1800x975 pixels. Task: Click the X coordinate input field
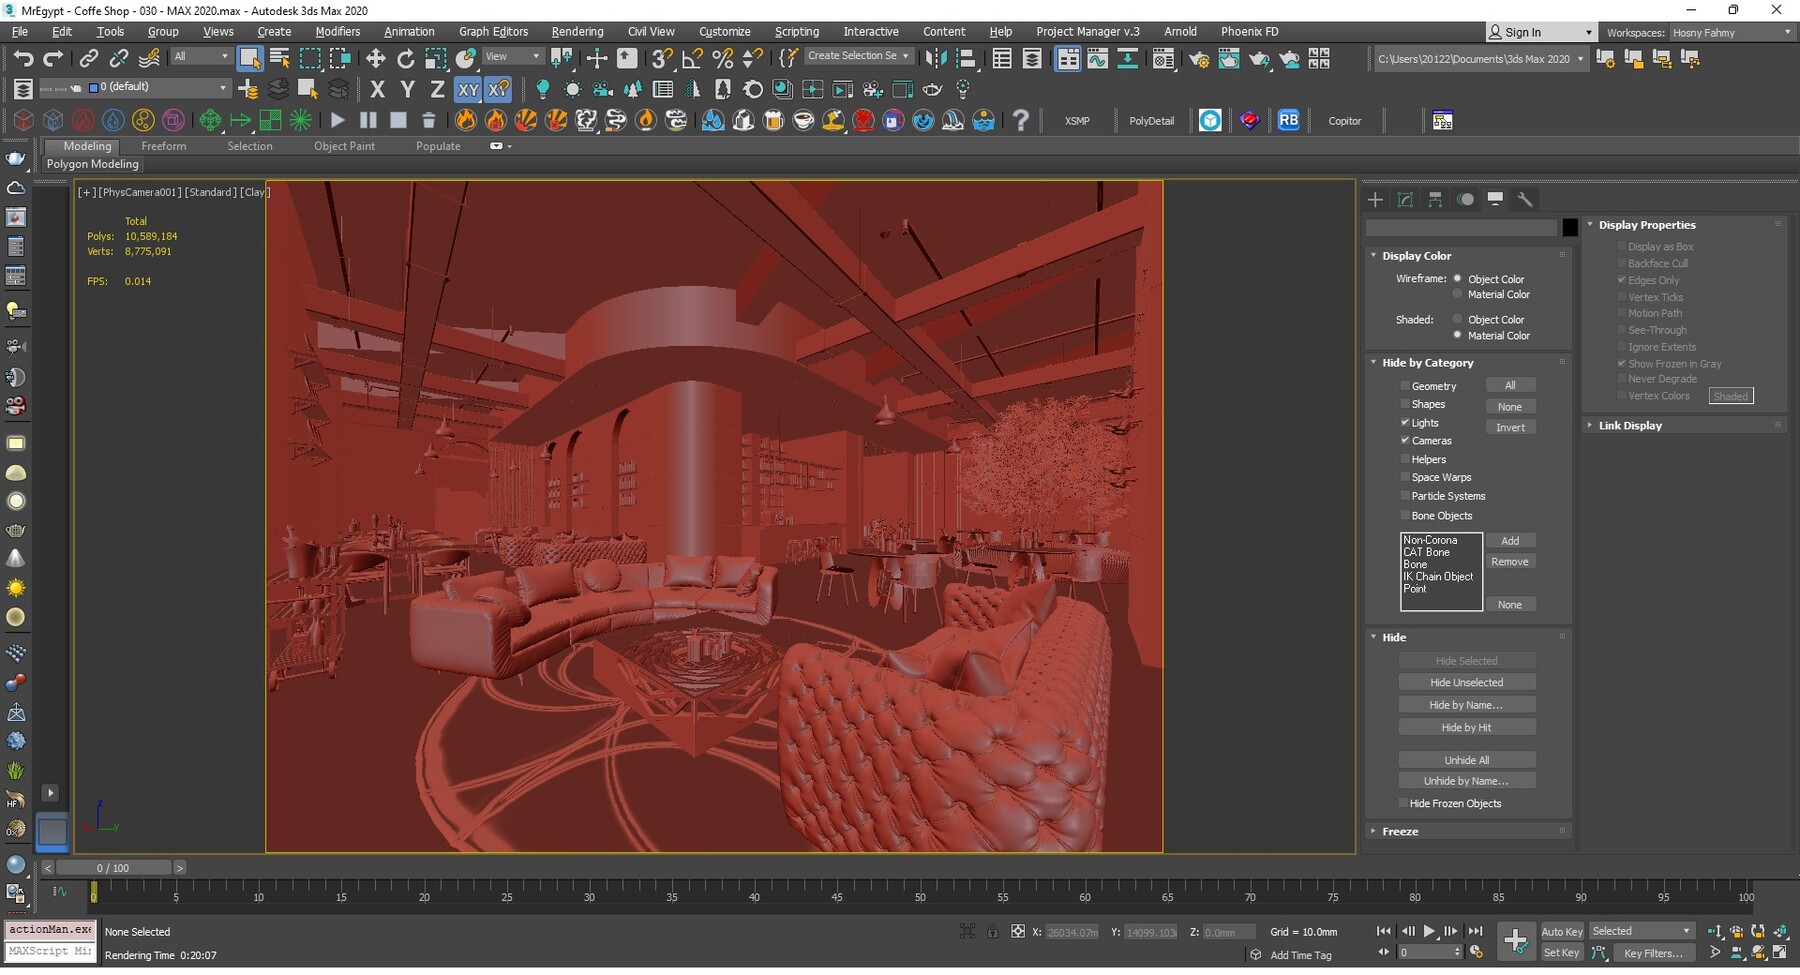(1072, 931)
